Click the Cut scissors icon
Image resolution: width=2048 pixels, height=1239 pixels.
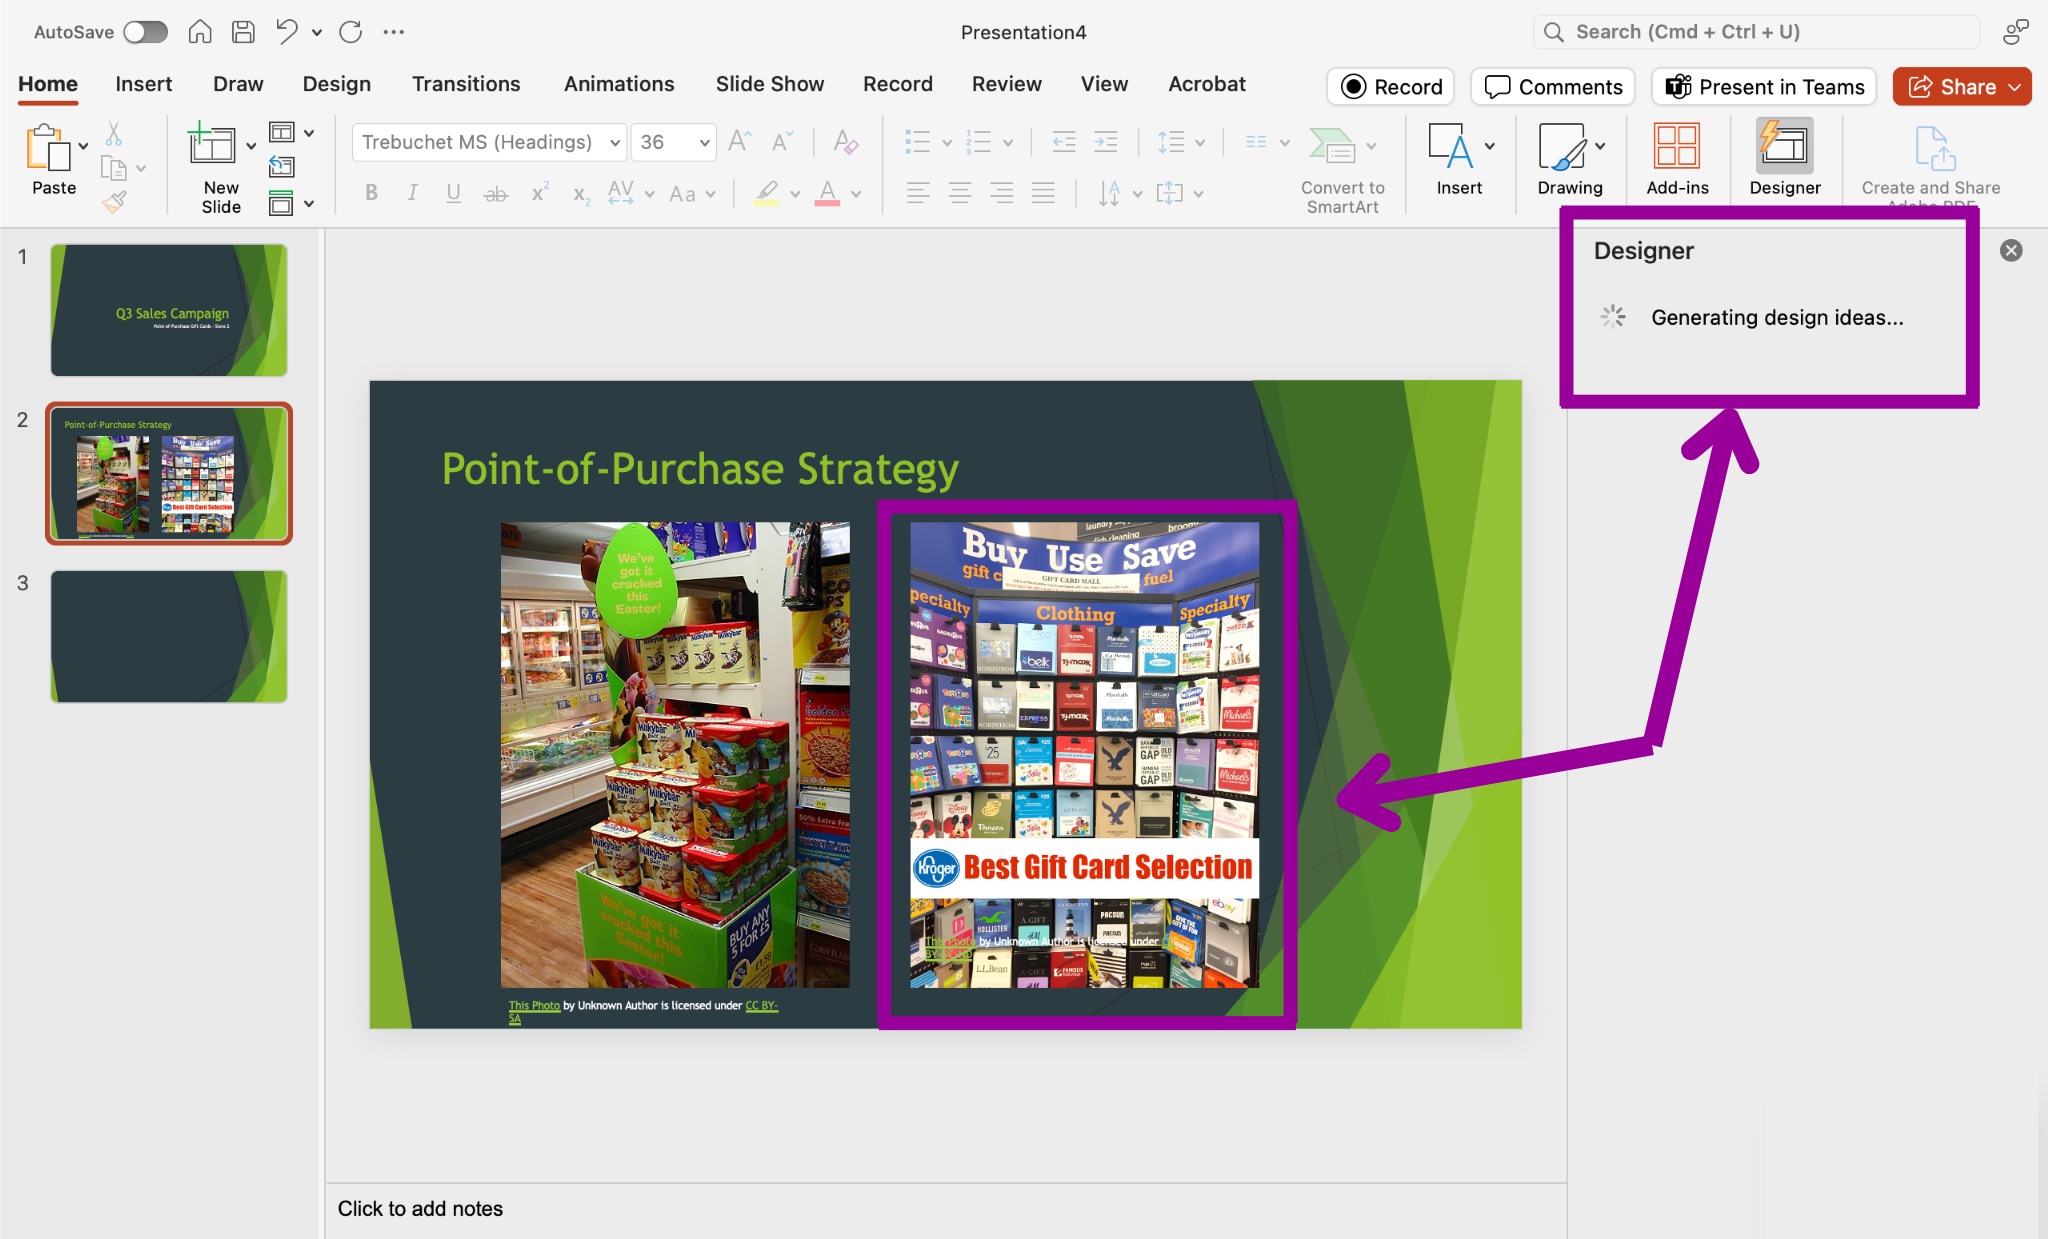tap(114, 133)
